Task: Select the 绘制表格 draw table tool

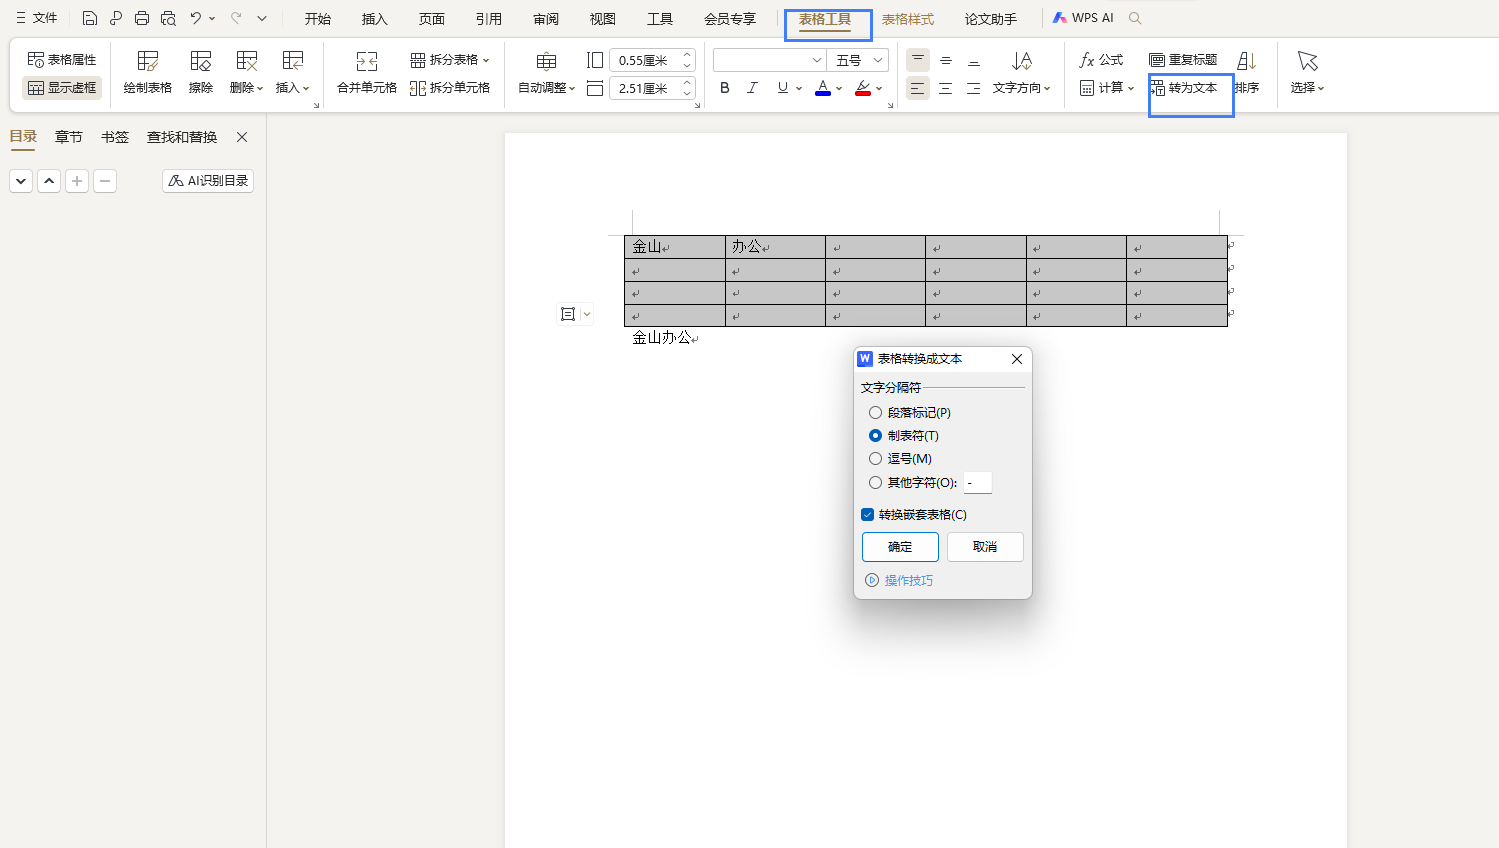Action: [148, 73]
